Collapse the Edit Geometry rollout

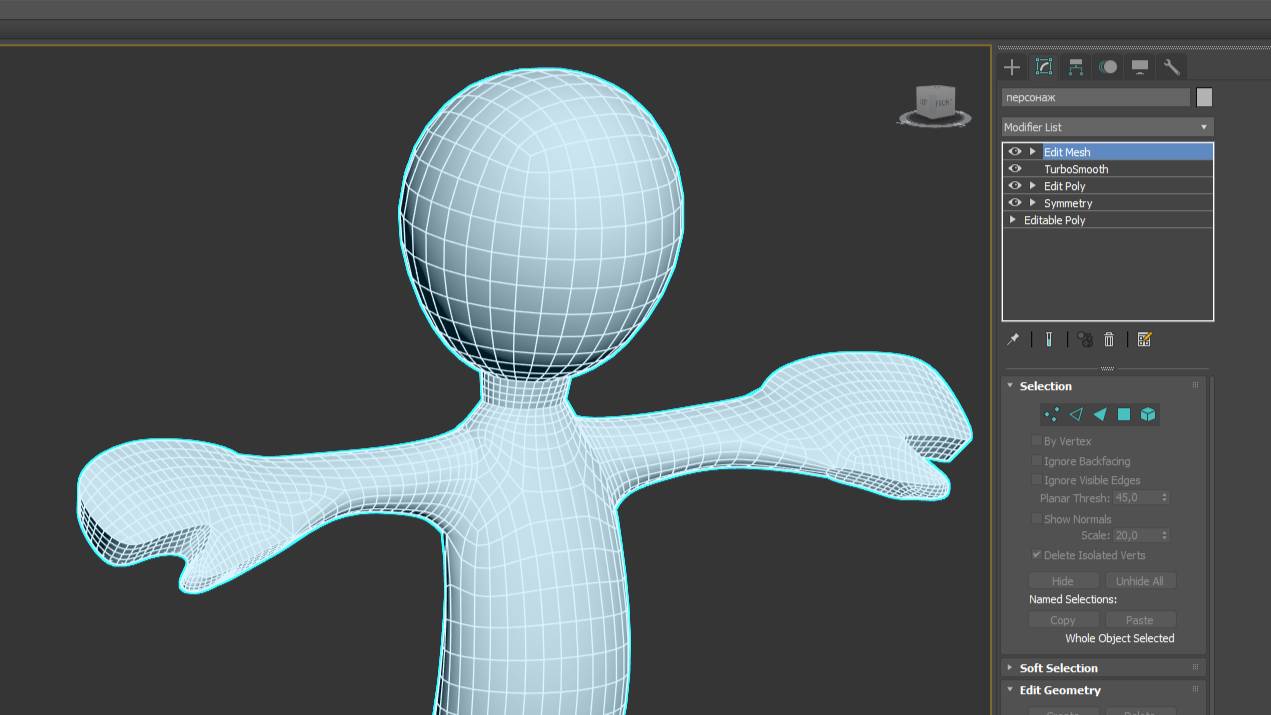(x=1010, y=689)
